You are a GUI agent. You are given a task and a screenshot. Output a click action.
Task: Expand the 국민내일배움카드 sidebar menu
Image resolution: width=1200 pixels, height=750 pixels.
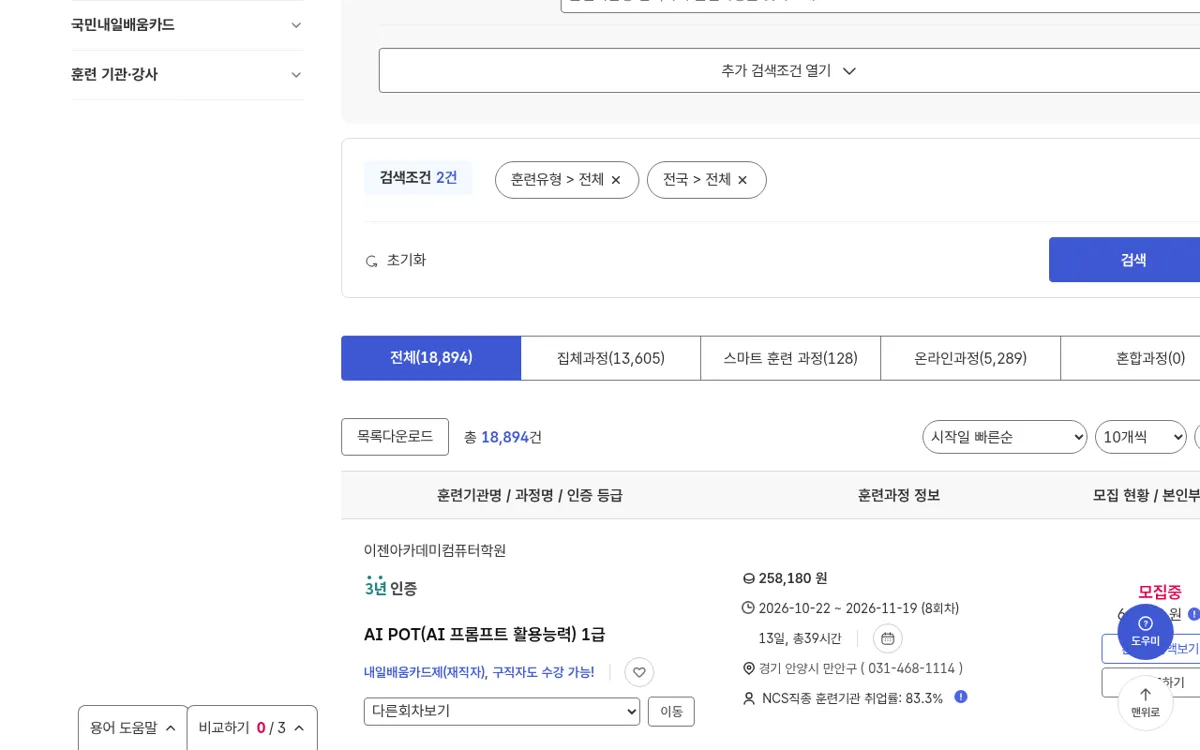(187, 25)
